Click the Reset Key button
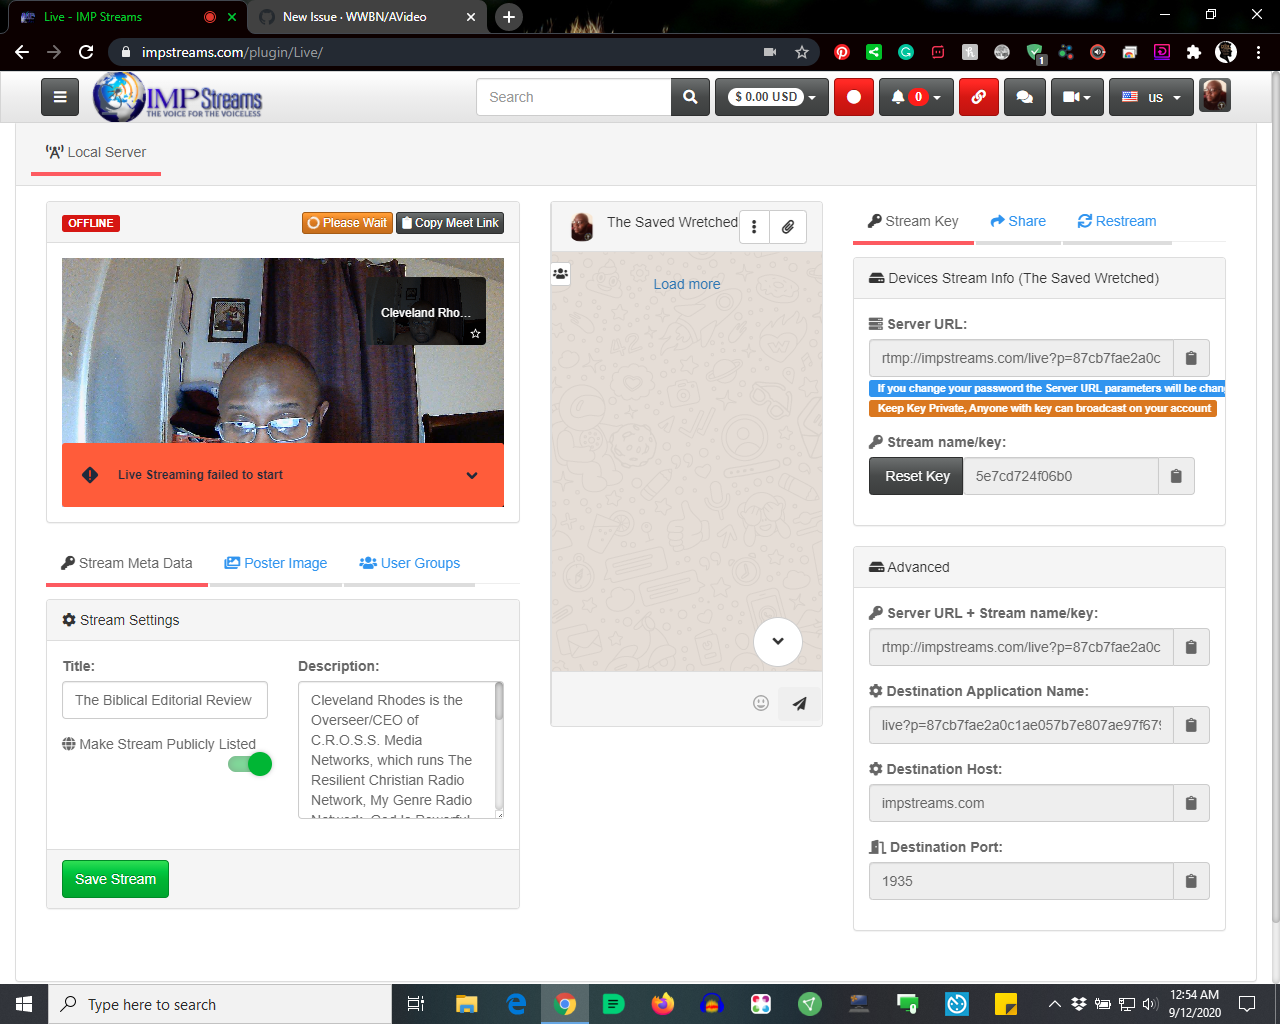The height and width of the screenshot is (1024, 1280). pos(915,476)
